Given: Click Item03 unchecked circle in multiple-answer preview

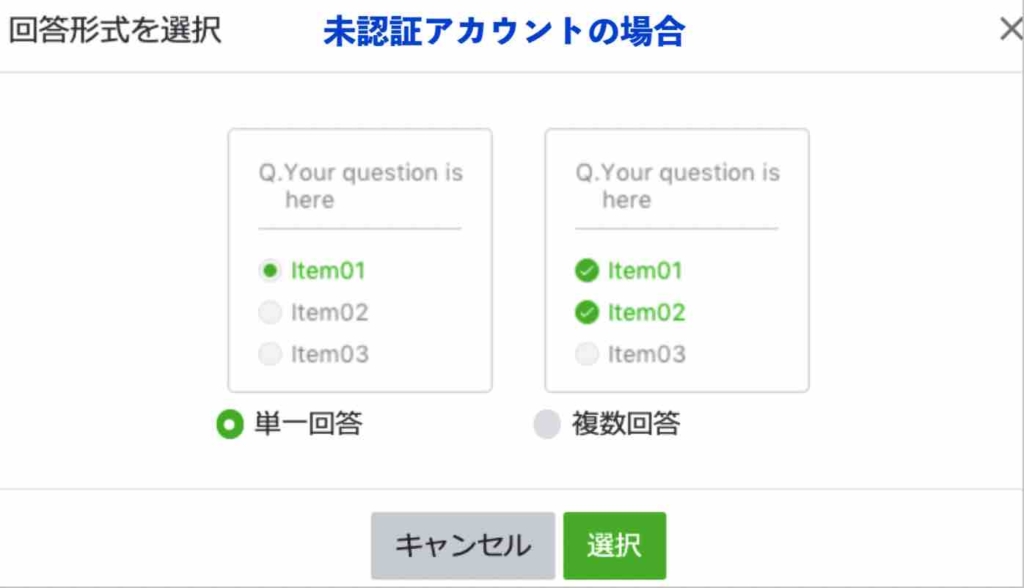Looking at the screenshot, I should tap(587, 354).
